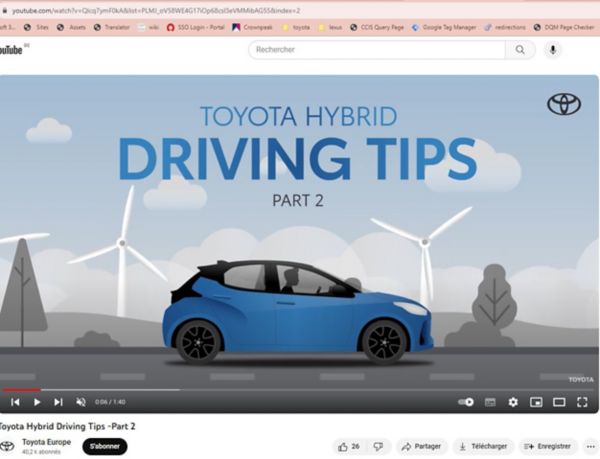Screen dimensions: 600x459
Task: Click the video title below the player
Action: click(67, 426)
